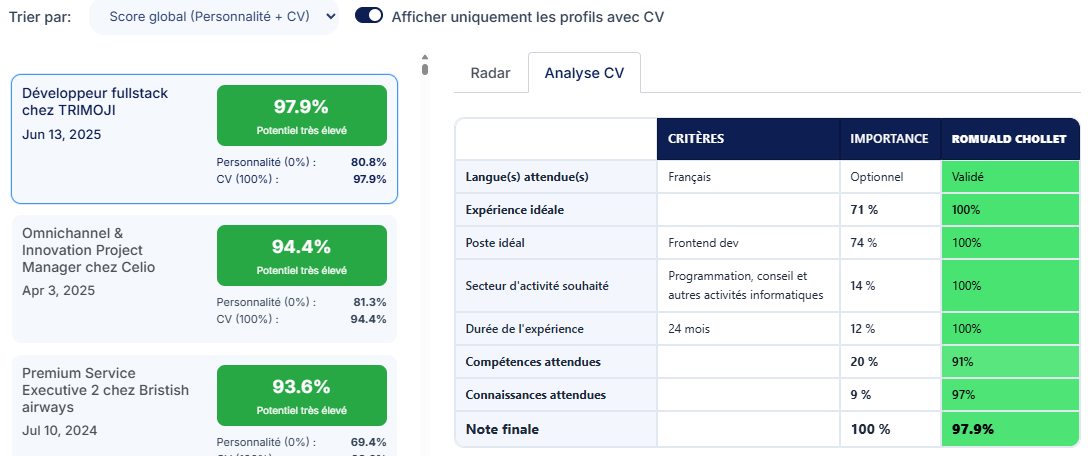
Task: Click the IMPORTANCE column header
Action: point(890,139)
